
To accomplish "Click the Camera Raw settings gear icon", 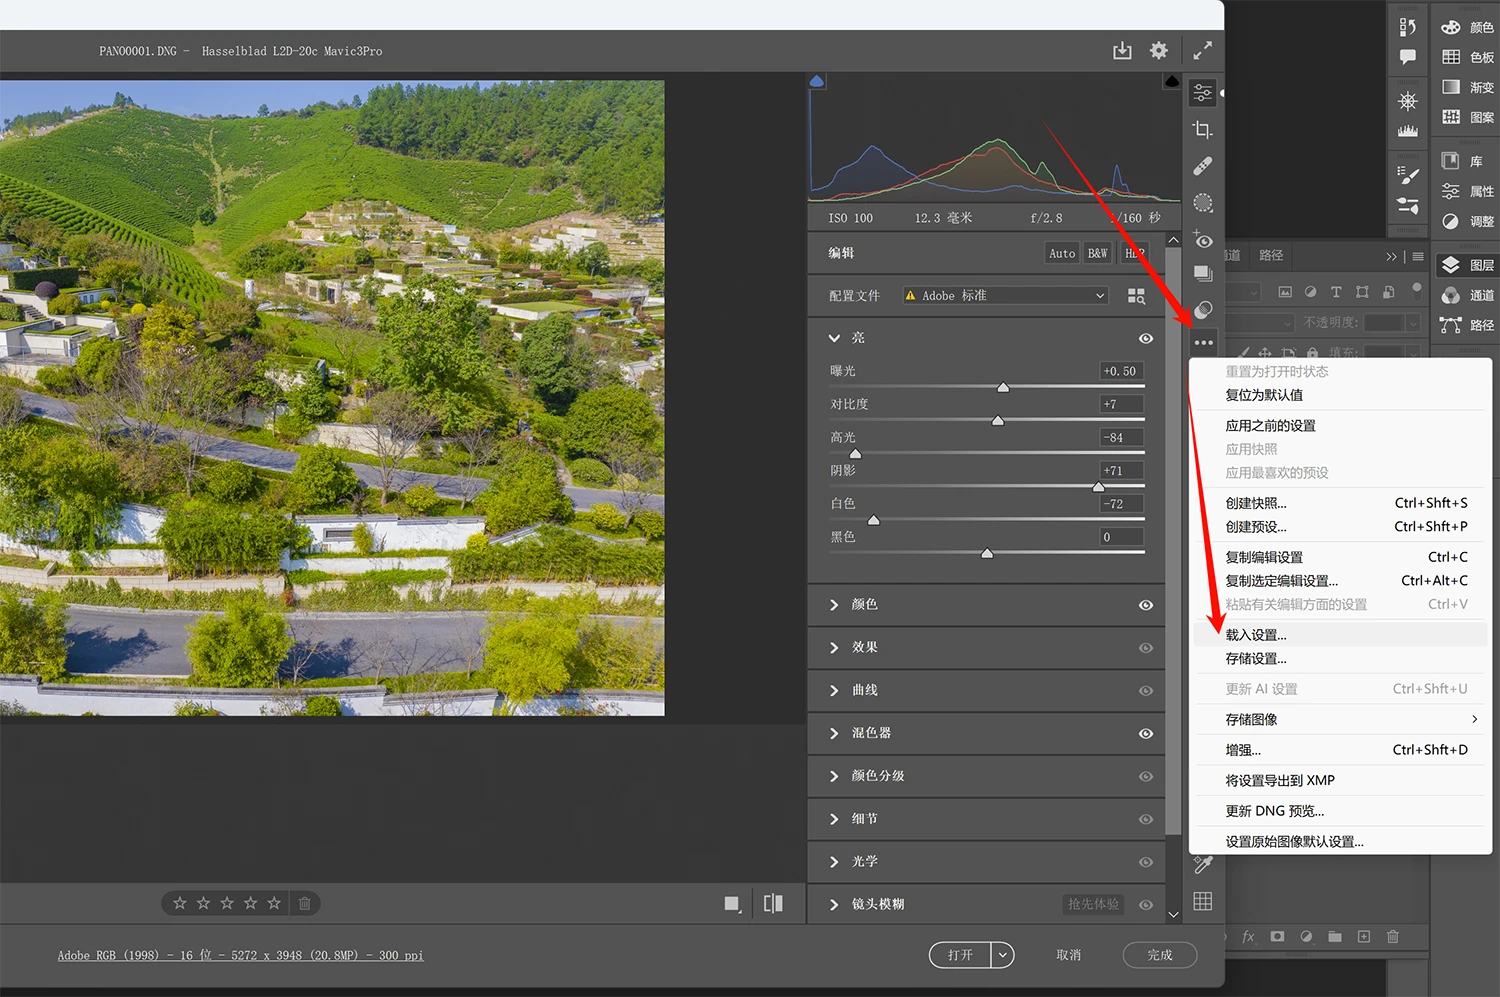I will pyautogui.click(x=1158, y=50).
